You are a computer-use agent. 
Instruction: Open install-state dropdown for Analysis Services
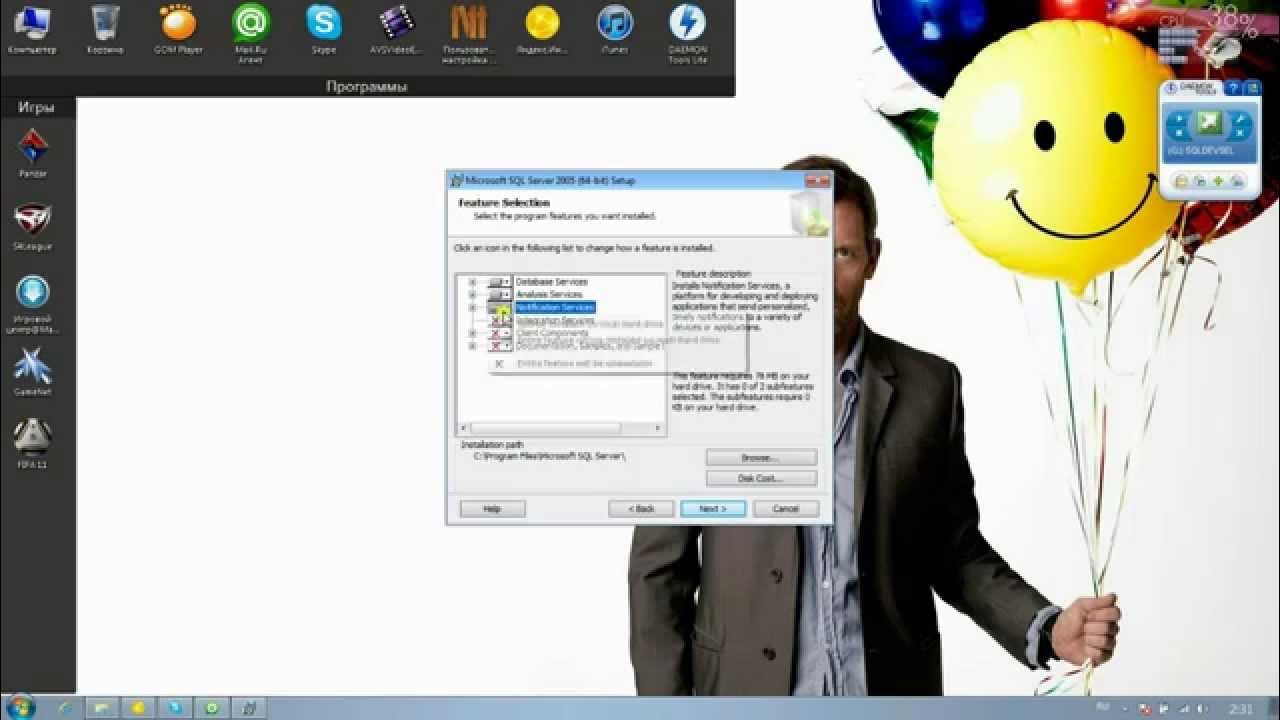[500, 295]
